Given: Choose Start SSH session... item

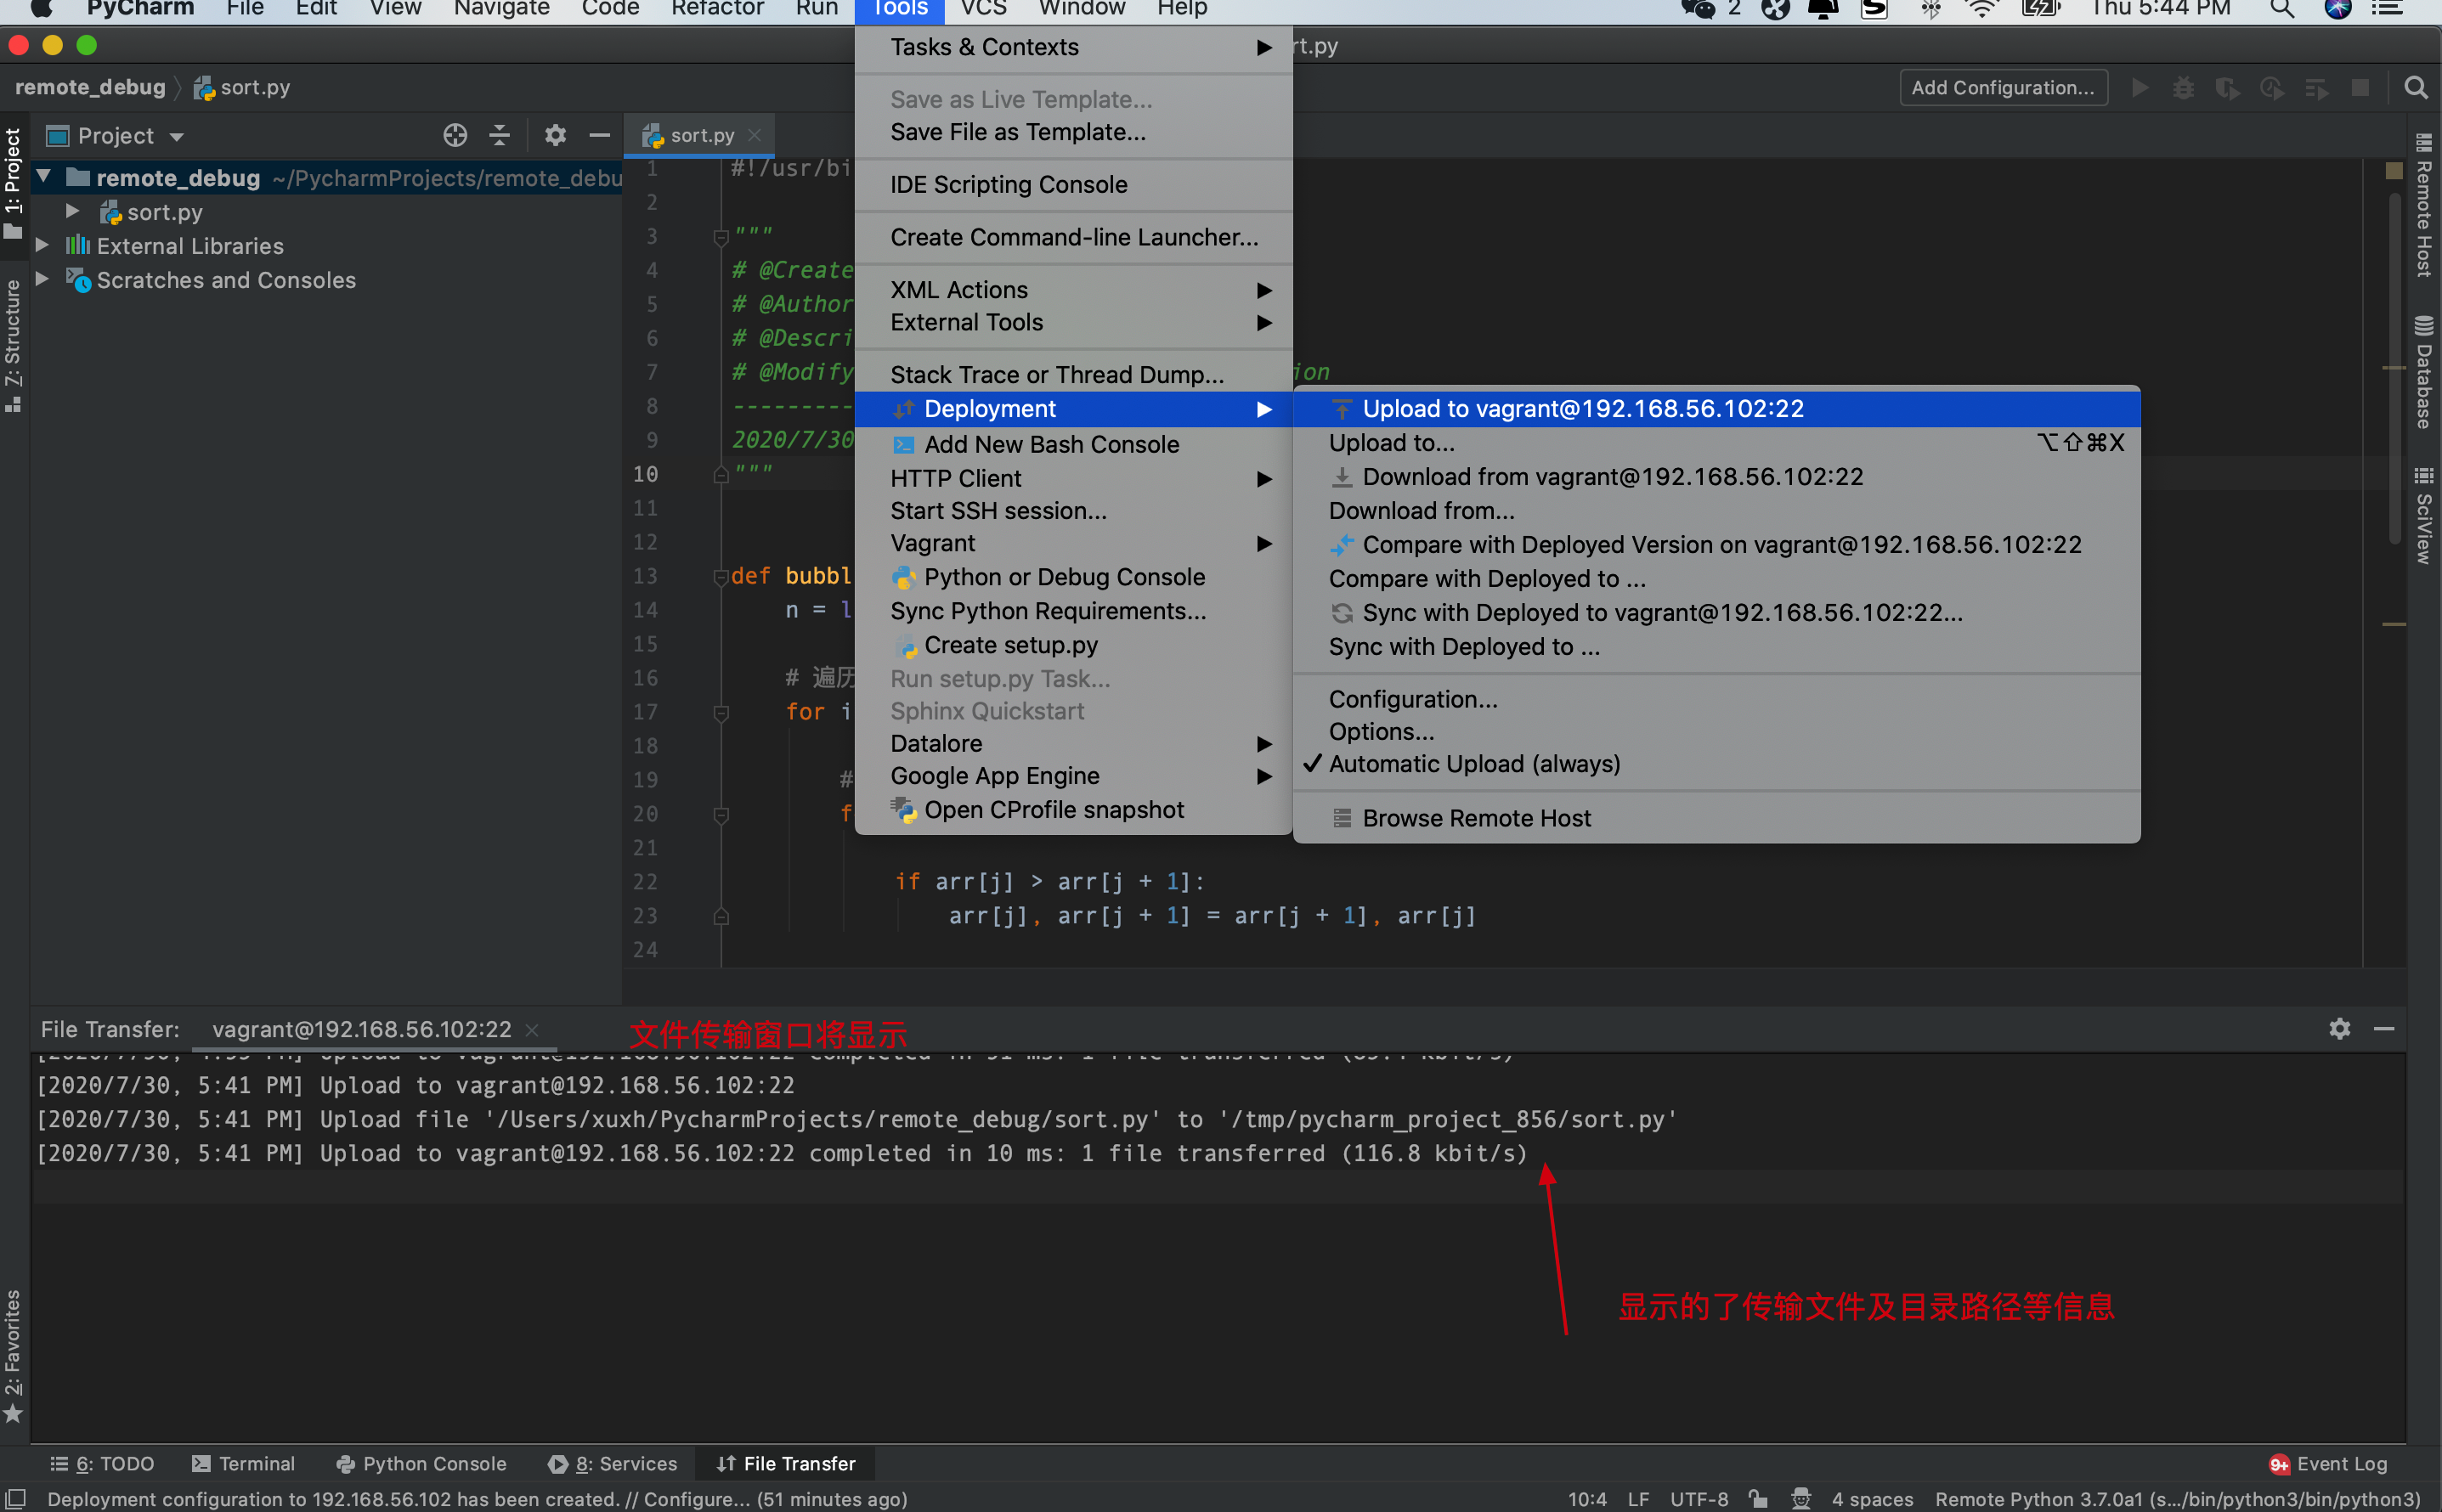Looking at the screenshot, I should click(x=1074, y=511).
